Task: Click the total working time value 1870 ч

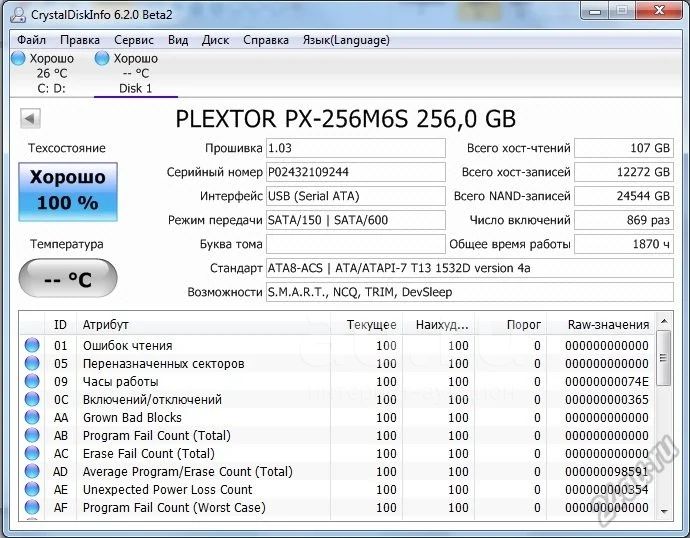Action: pyautogui.click(x=624, y=244)
